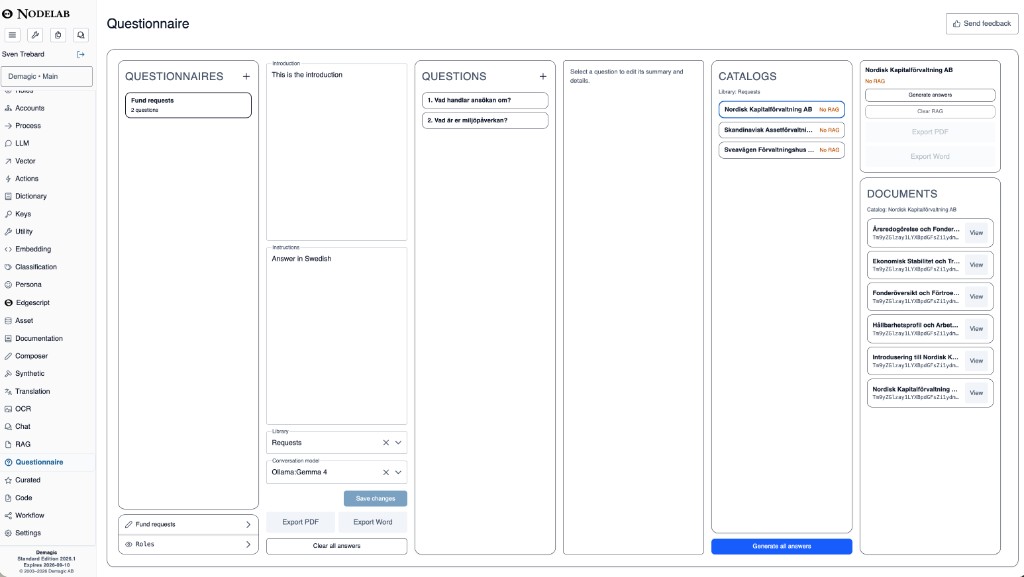Clear the Conversation model selection with X
This screenshot has height=577, width=1024.
(386, 472)
